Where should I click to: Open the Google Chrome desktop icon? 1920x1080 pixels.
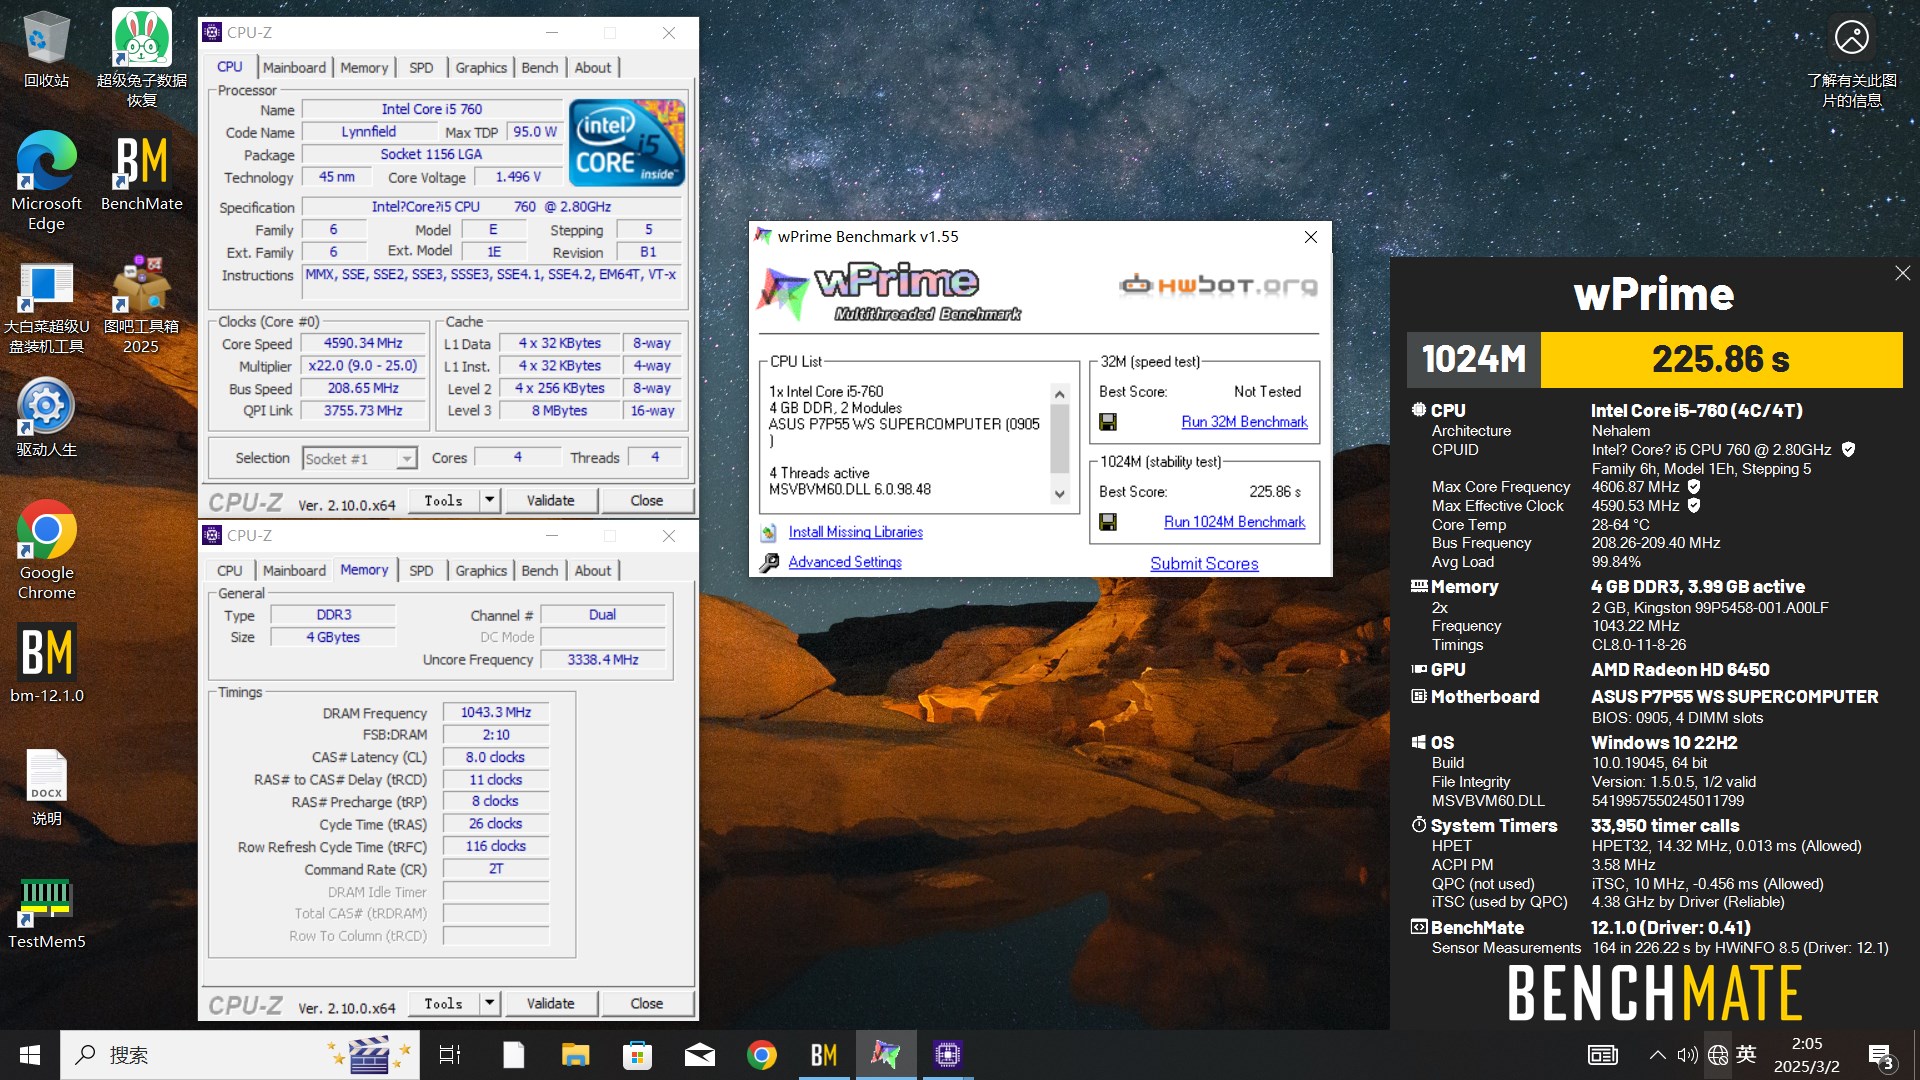click(46, 550)
